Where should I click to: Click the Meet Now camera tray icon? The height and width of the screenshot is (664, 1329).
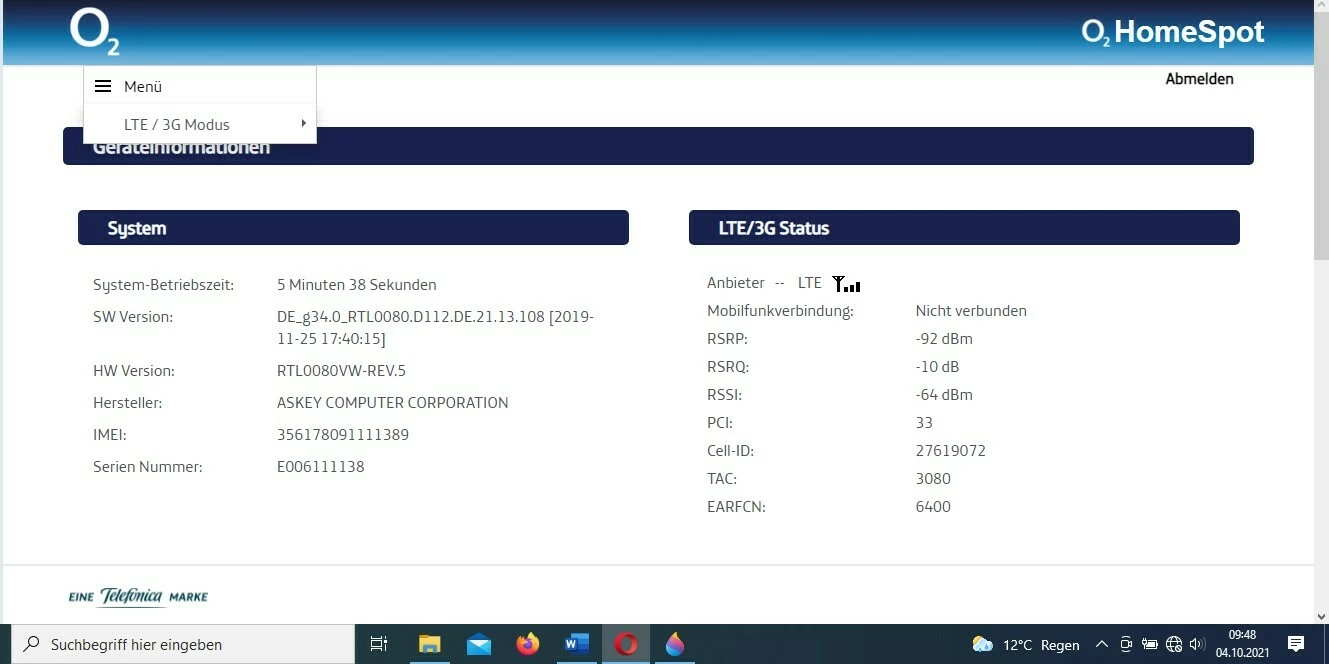pyautogui.click(x=1126, y=645)
